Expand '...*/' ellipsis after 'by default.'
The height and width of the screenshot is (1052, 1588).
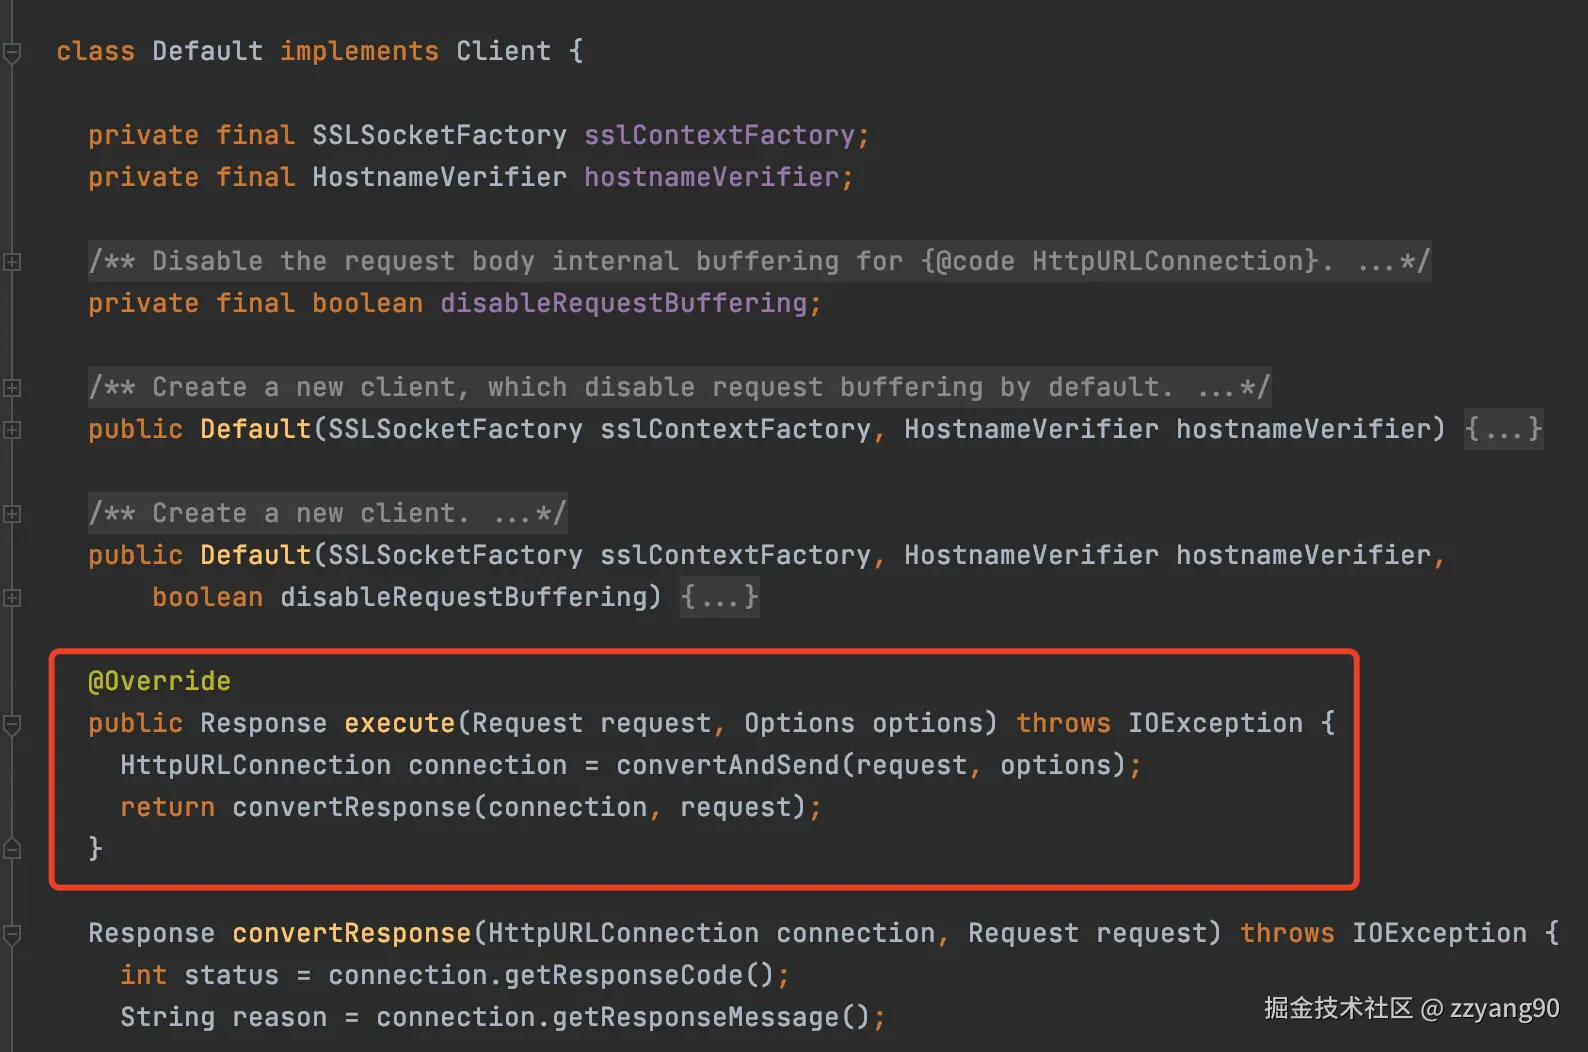[x=1232, y=388]
